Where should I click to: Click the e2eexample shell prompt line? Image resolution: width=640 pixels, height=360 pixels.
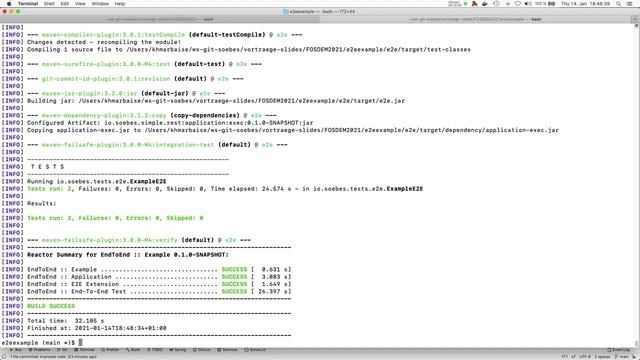point(42,342)
